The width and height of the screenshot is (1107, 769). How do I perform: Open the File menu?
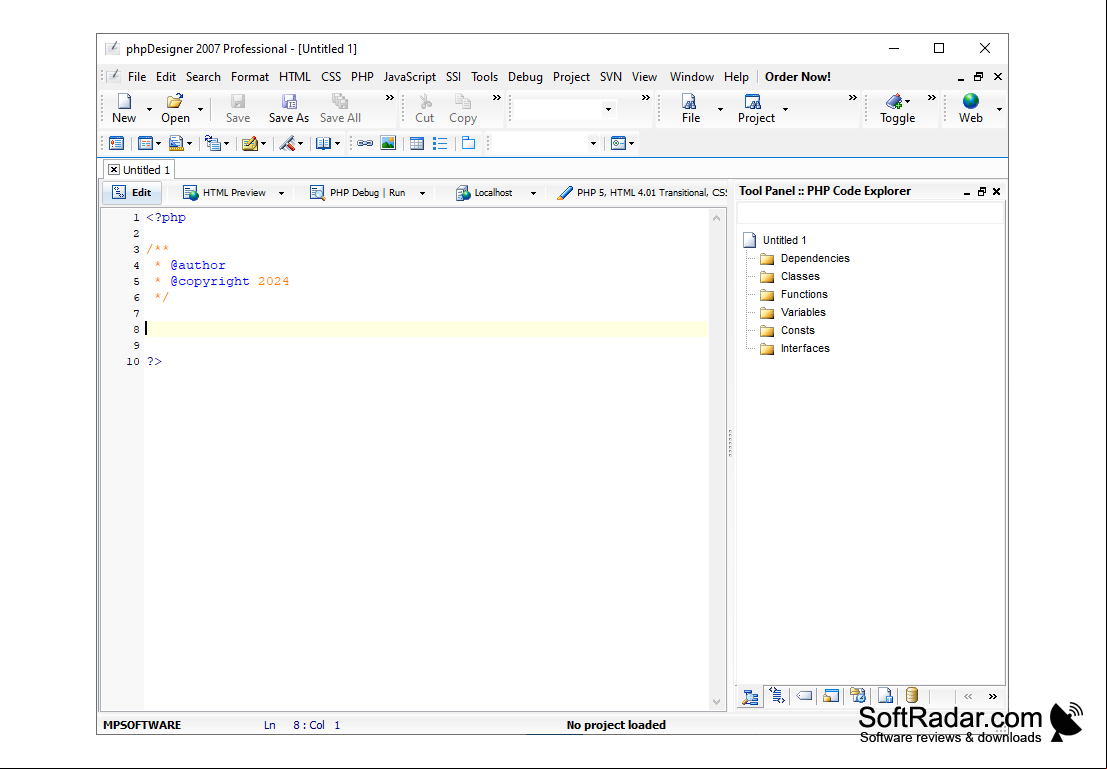pyautogui.click(x=137, y=77)
